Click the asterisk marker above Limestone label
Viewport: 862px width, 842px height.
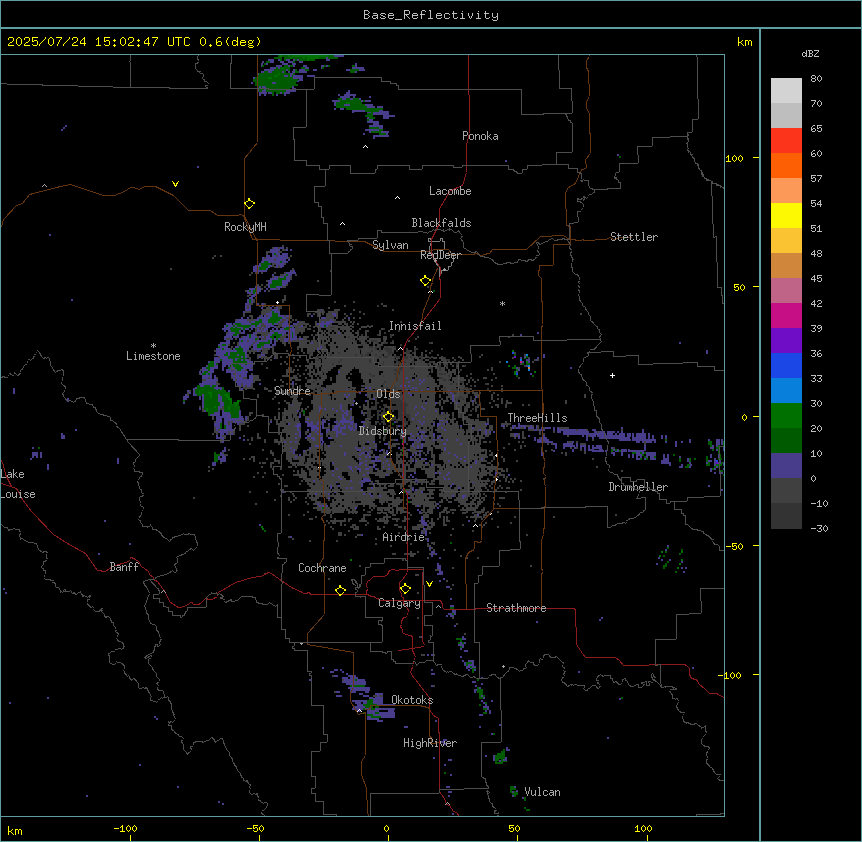click(x=153, y=346)
